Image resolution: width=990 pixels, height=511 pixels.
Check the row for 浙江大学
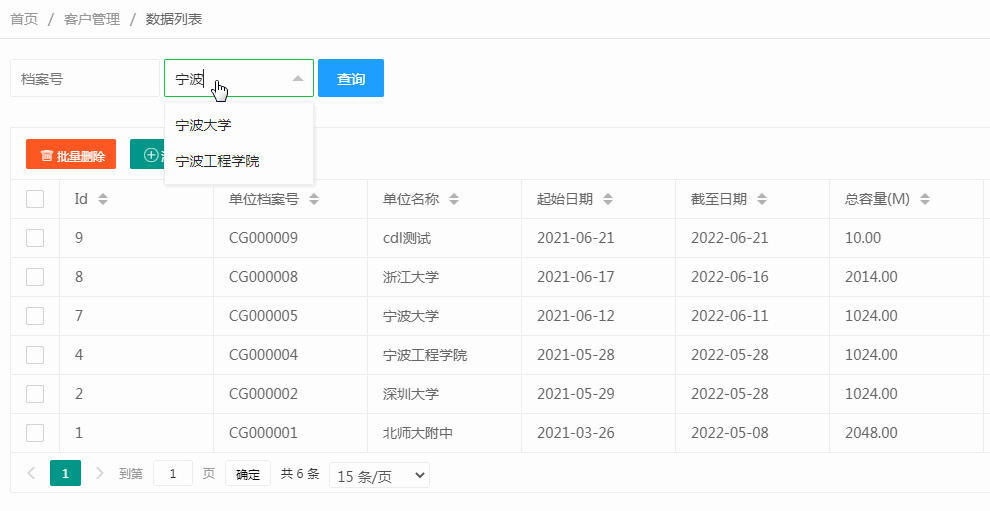coord(35,277)
